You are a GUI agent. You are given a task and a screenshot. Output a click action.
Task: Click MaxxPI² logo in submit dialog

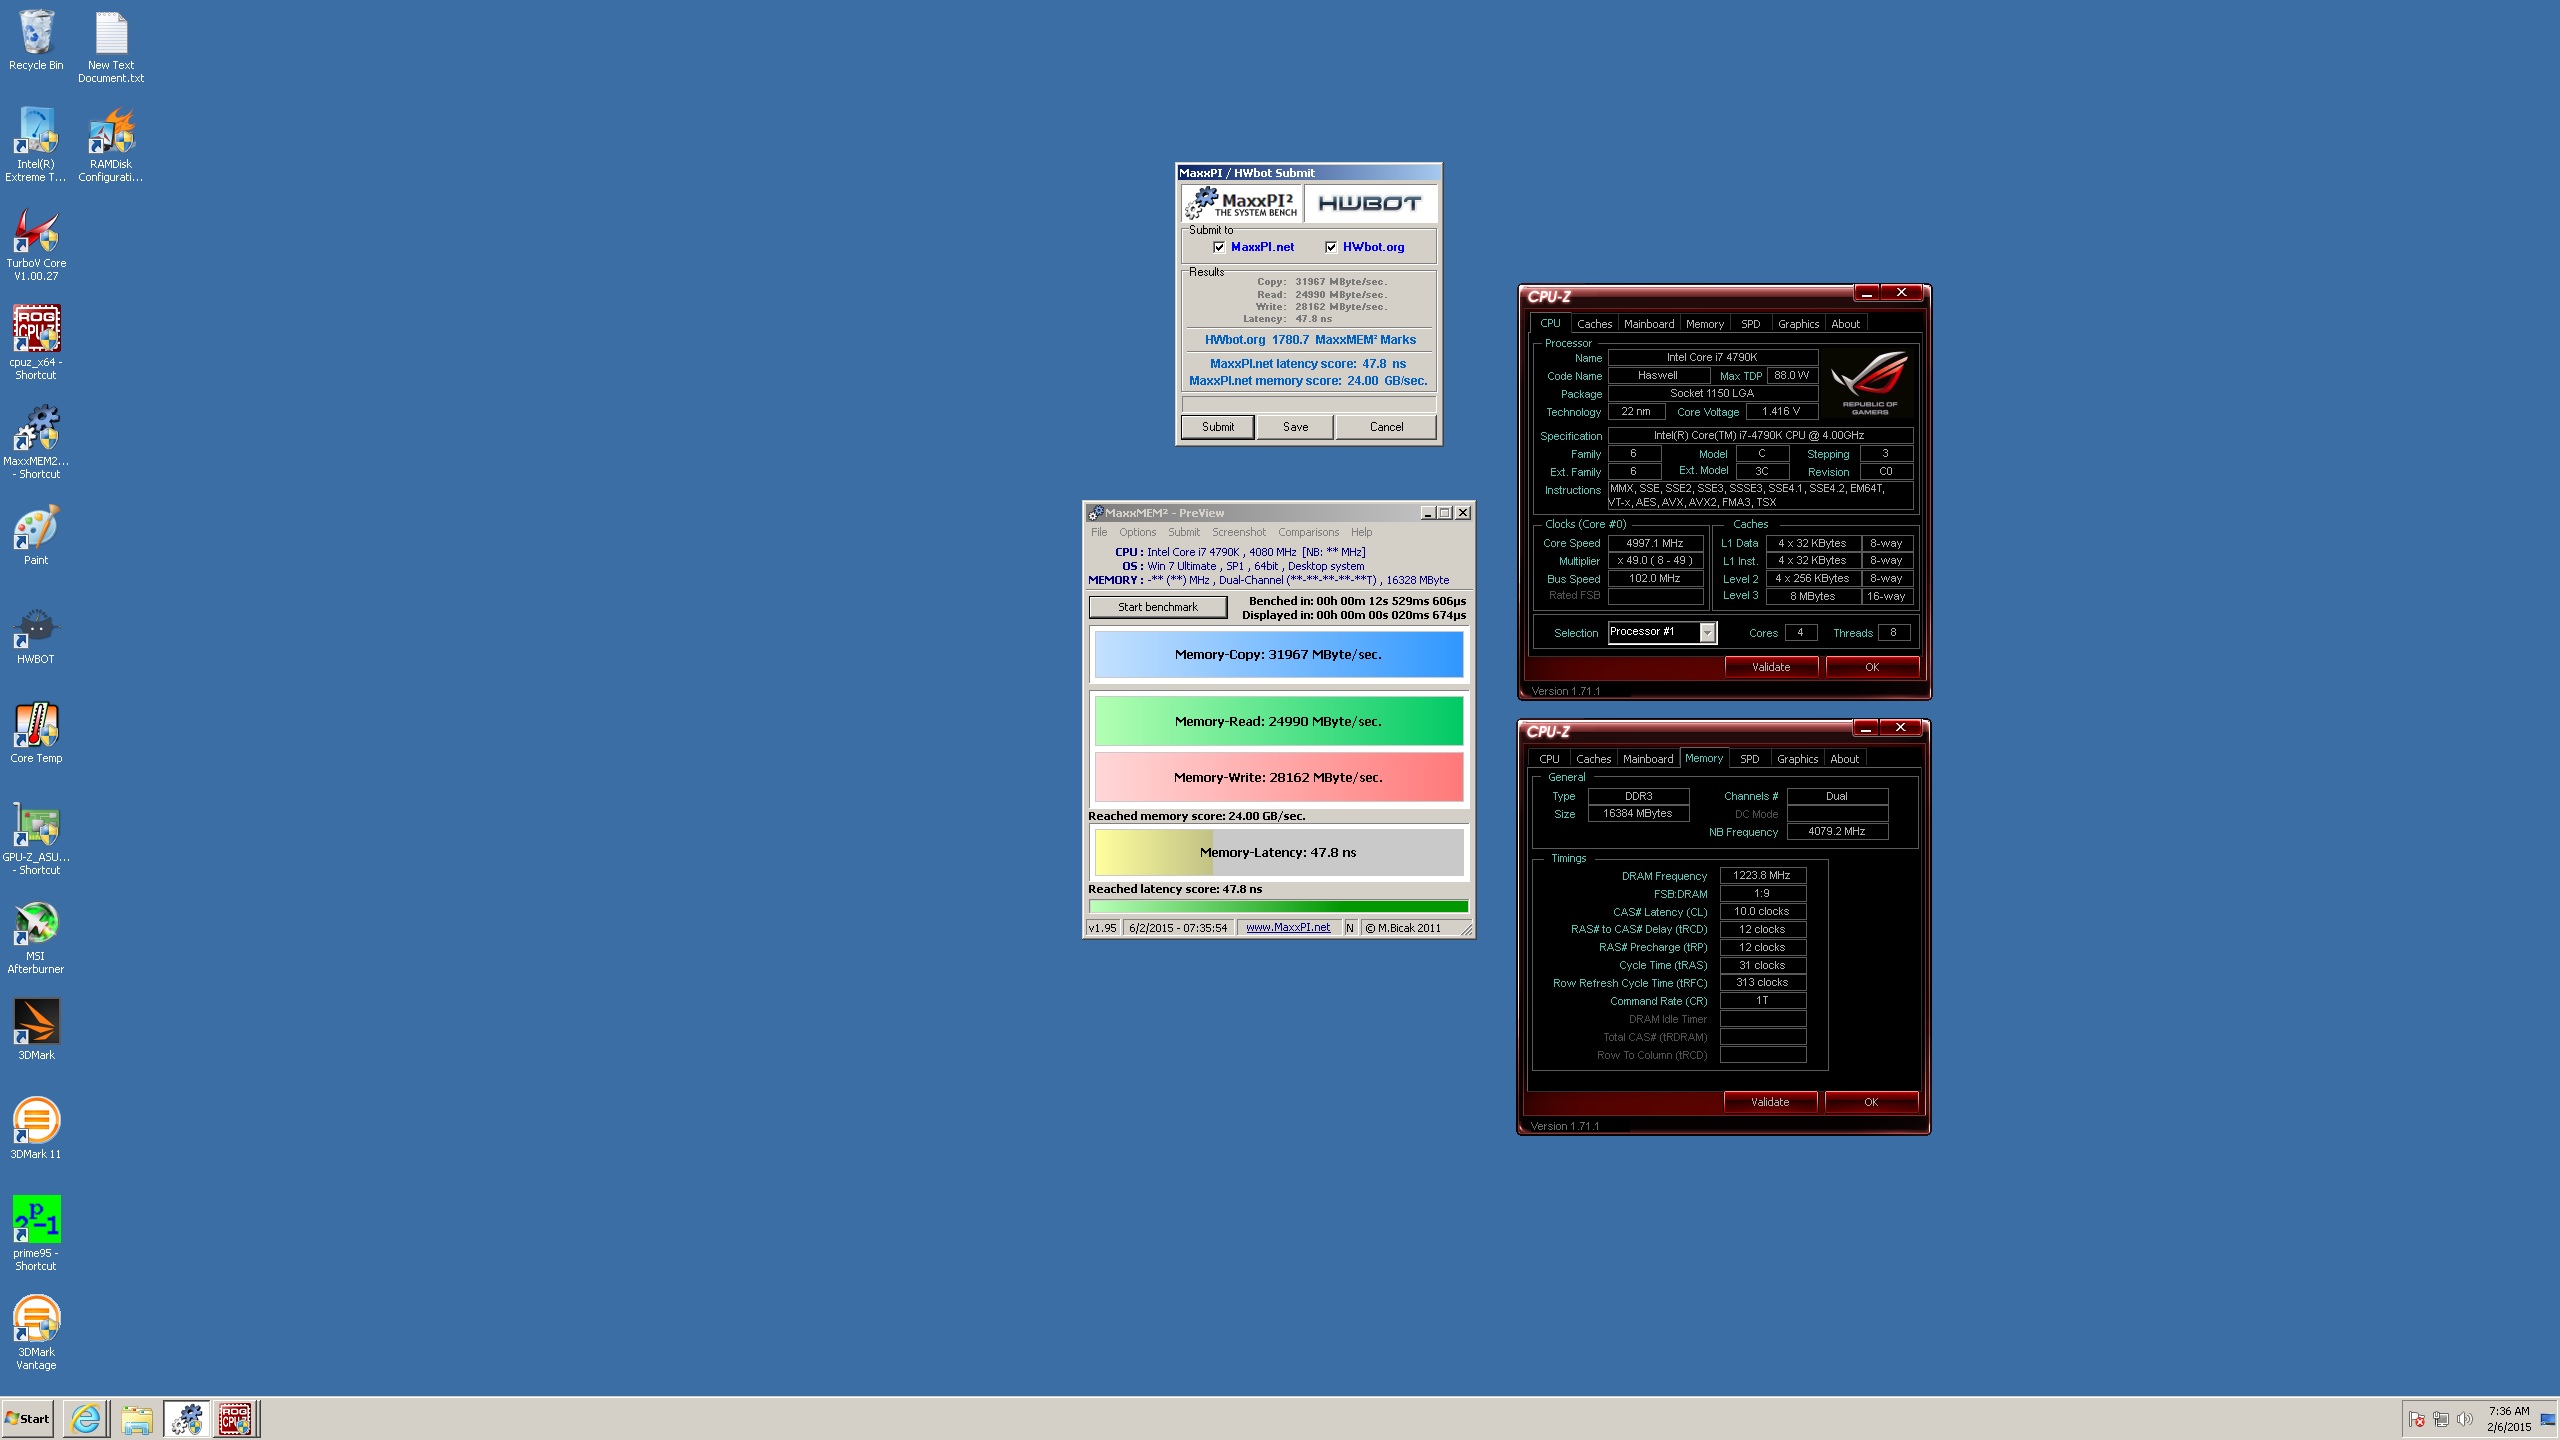coord(1242,204)
